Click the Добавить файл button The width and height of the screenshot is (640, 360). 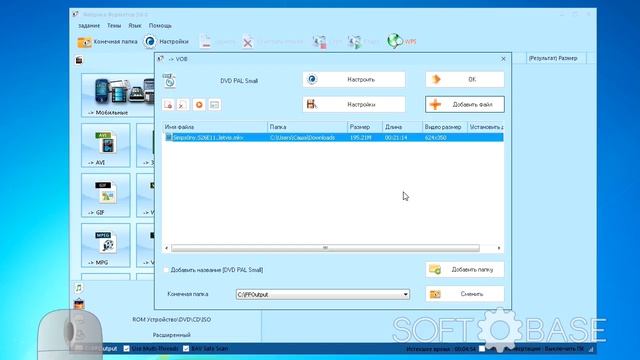(464, 104)
